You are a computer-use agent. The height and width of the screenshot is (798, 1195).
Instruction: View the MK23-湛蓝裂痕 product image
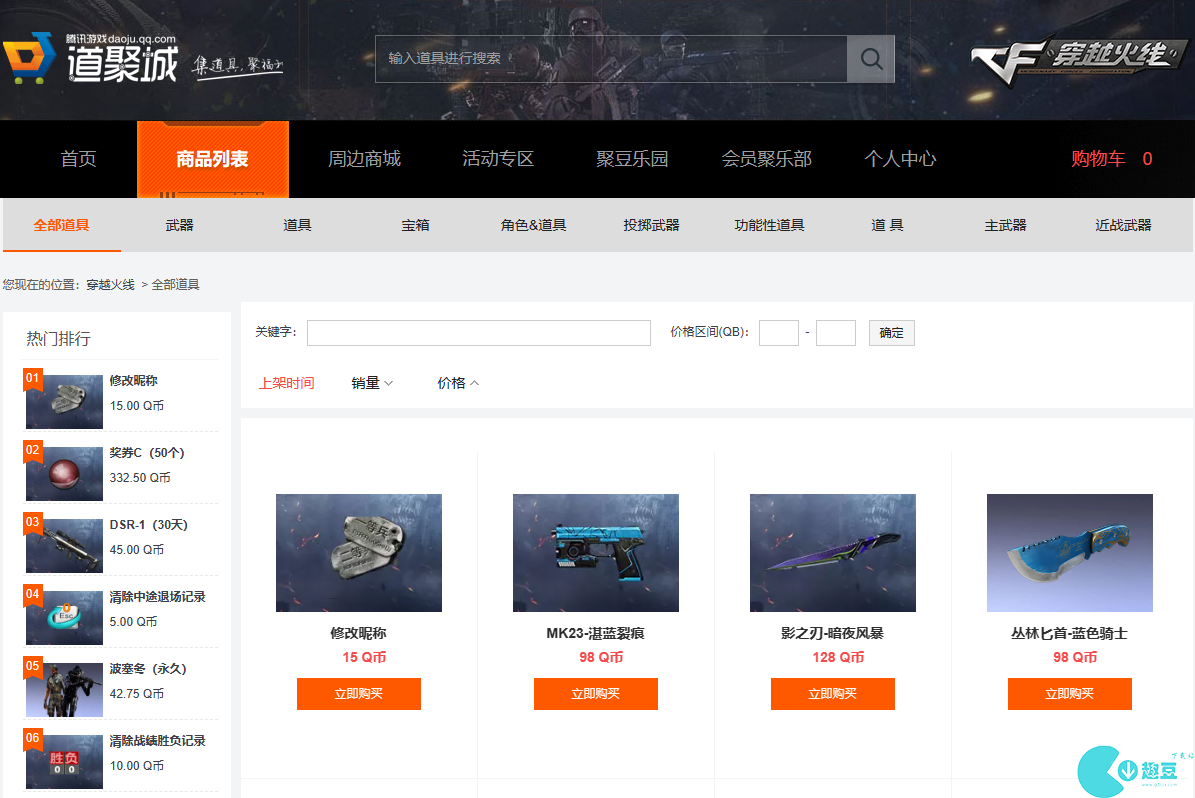click(x=596, y=553)
